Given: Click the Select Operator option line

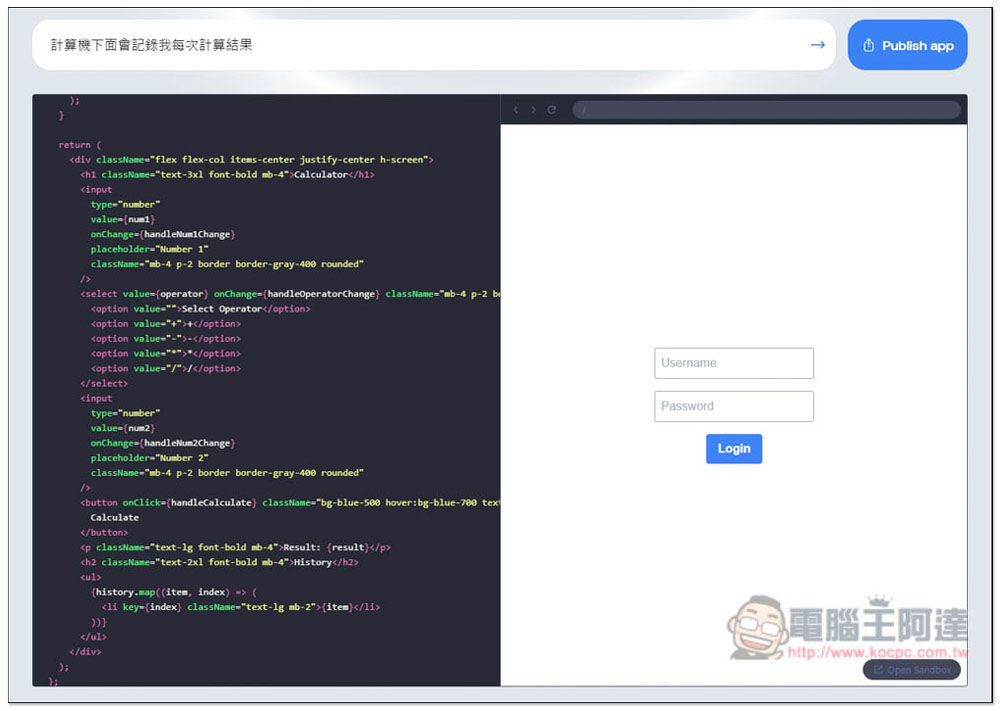Looking at the screenshot, I should 200,309.
